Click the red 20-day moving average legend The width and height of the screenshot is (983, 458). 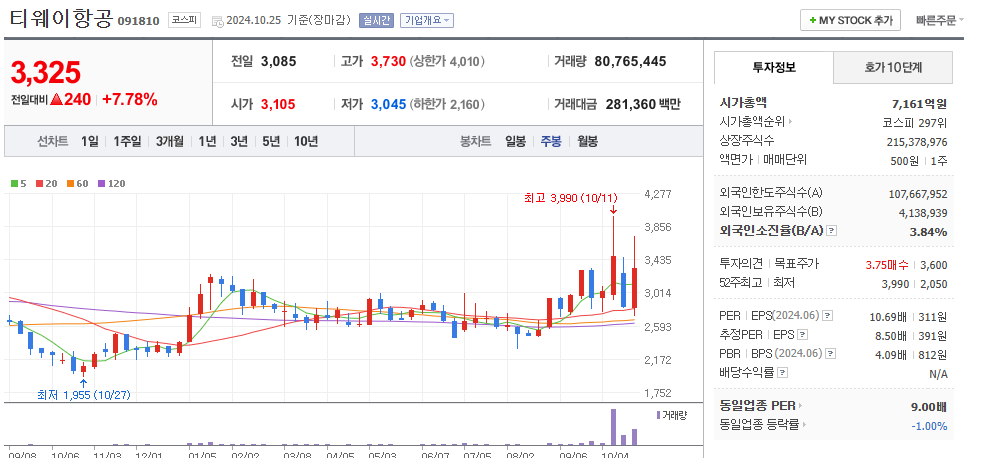46,184
